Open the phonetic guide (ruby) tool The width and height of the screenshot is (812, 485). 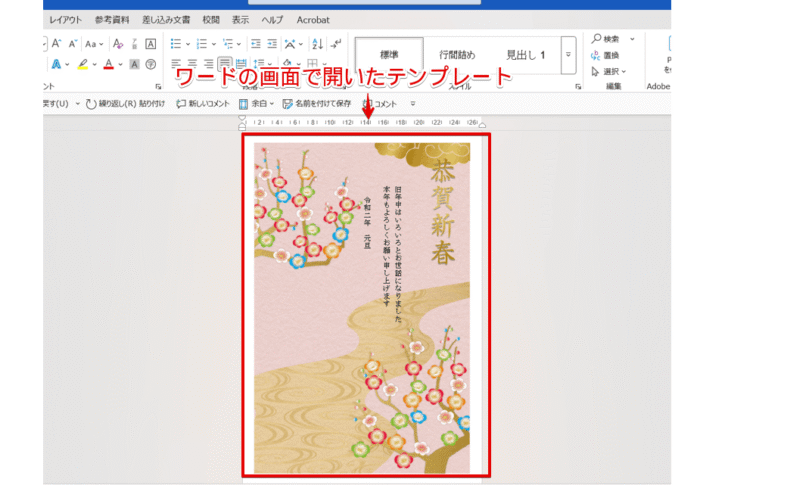pos(134,44)
